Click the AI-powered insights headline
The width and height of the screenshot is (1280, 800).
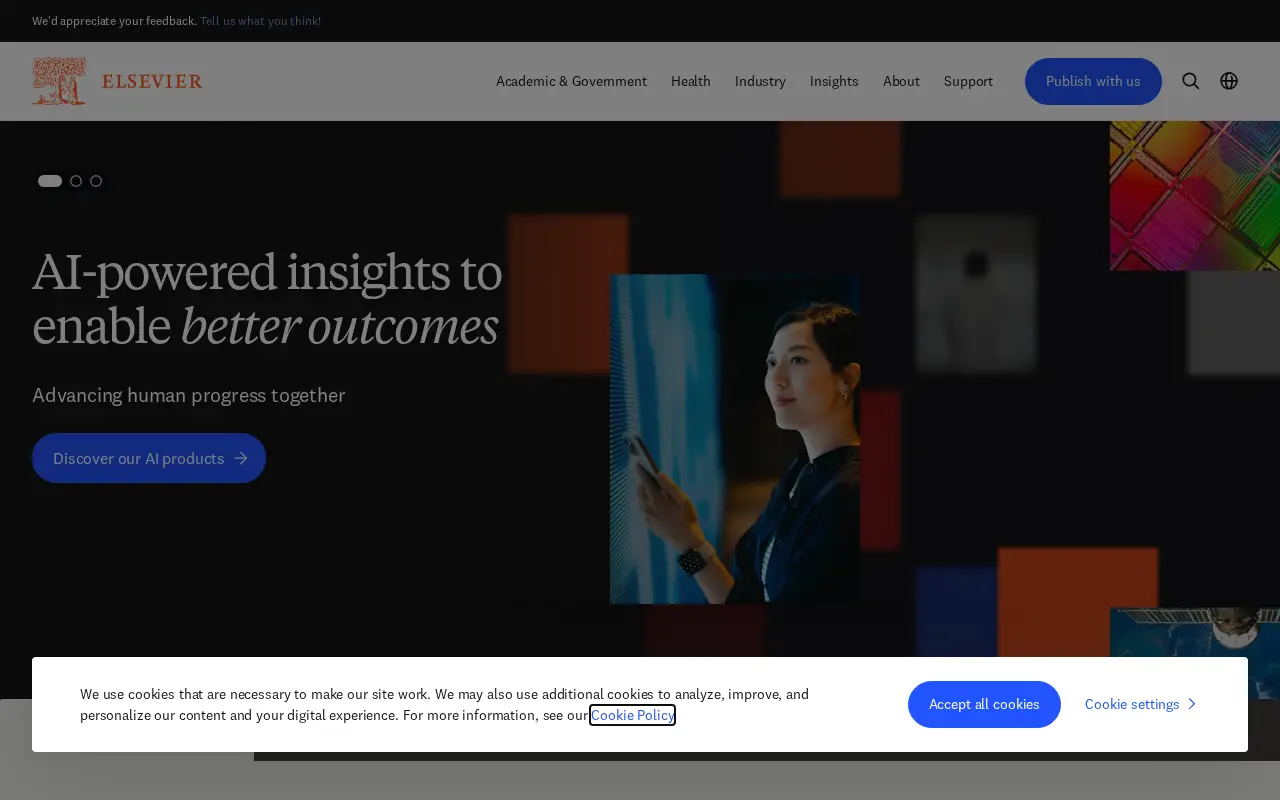[x=267, y=298]
